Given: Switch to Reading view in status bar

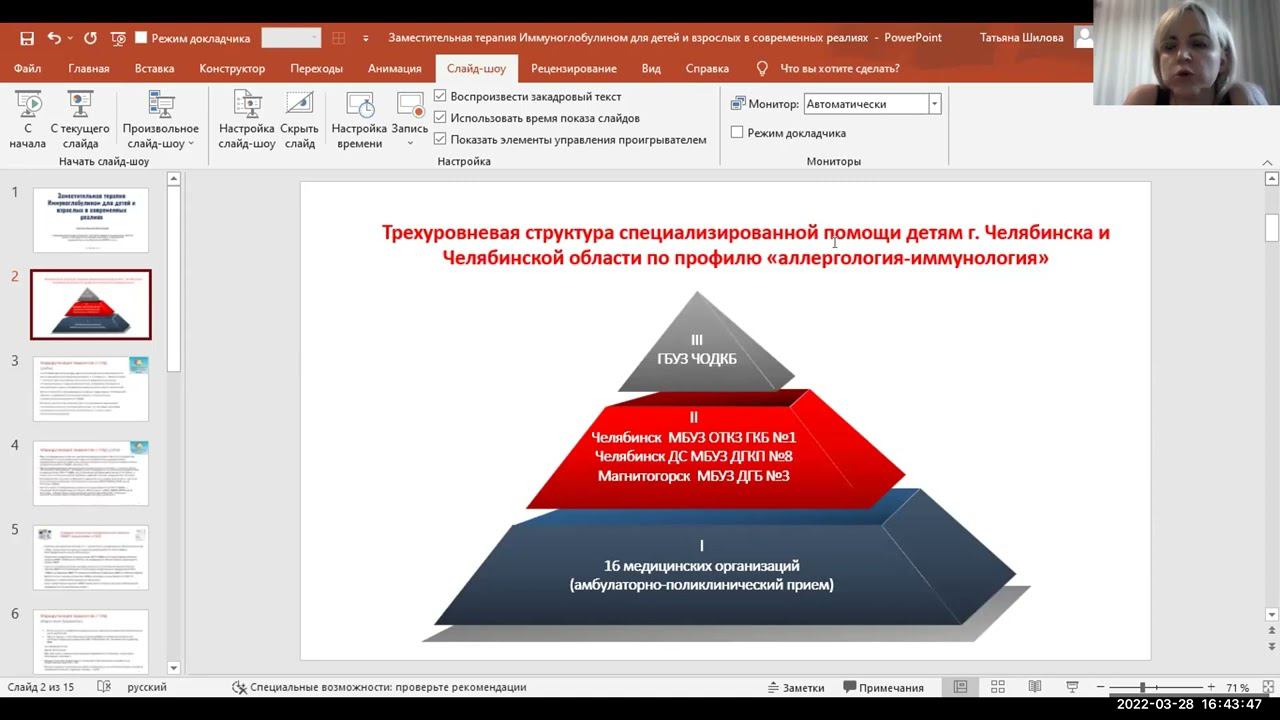Looking at the screenshot, I should tap(1035, 687).
